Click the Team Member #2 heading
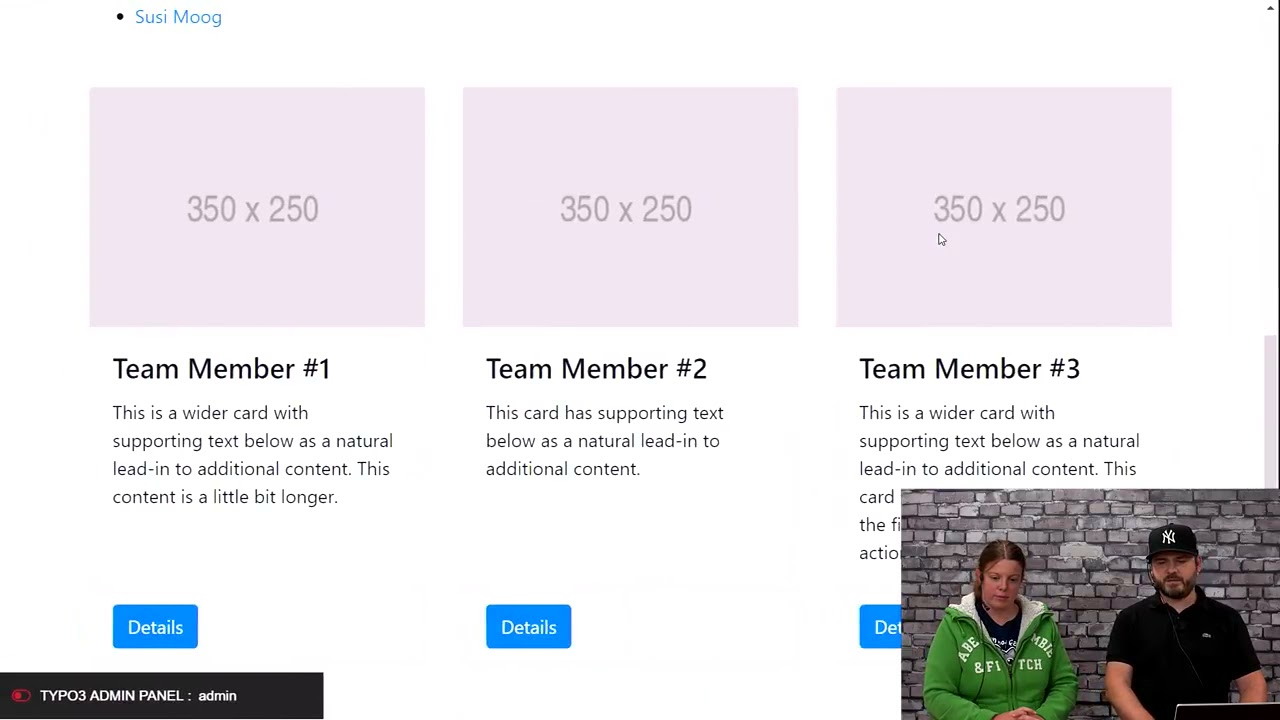 [x=596, y=369]
